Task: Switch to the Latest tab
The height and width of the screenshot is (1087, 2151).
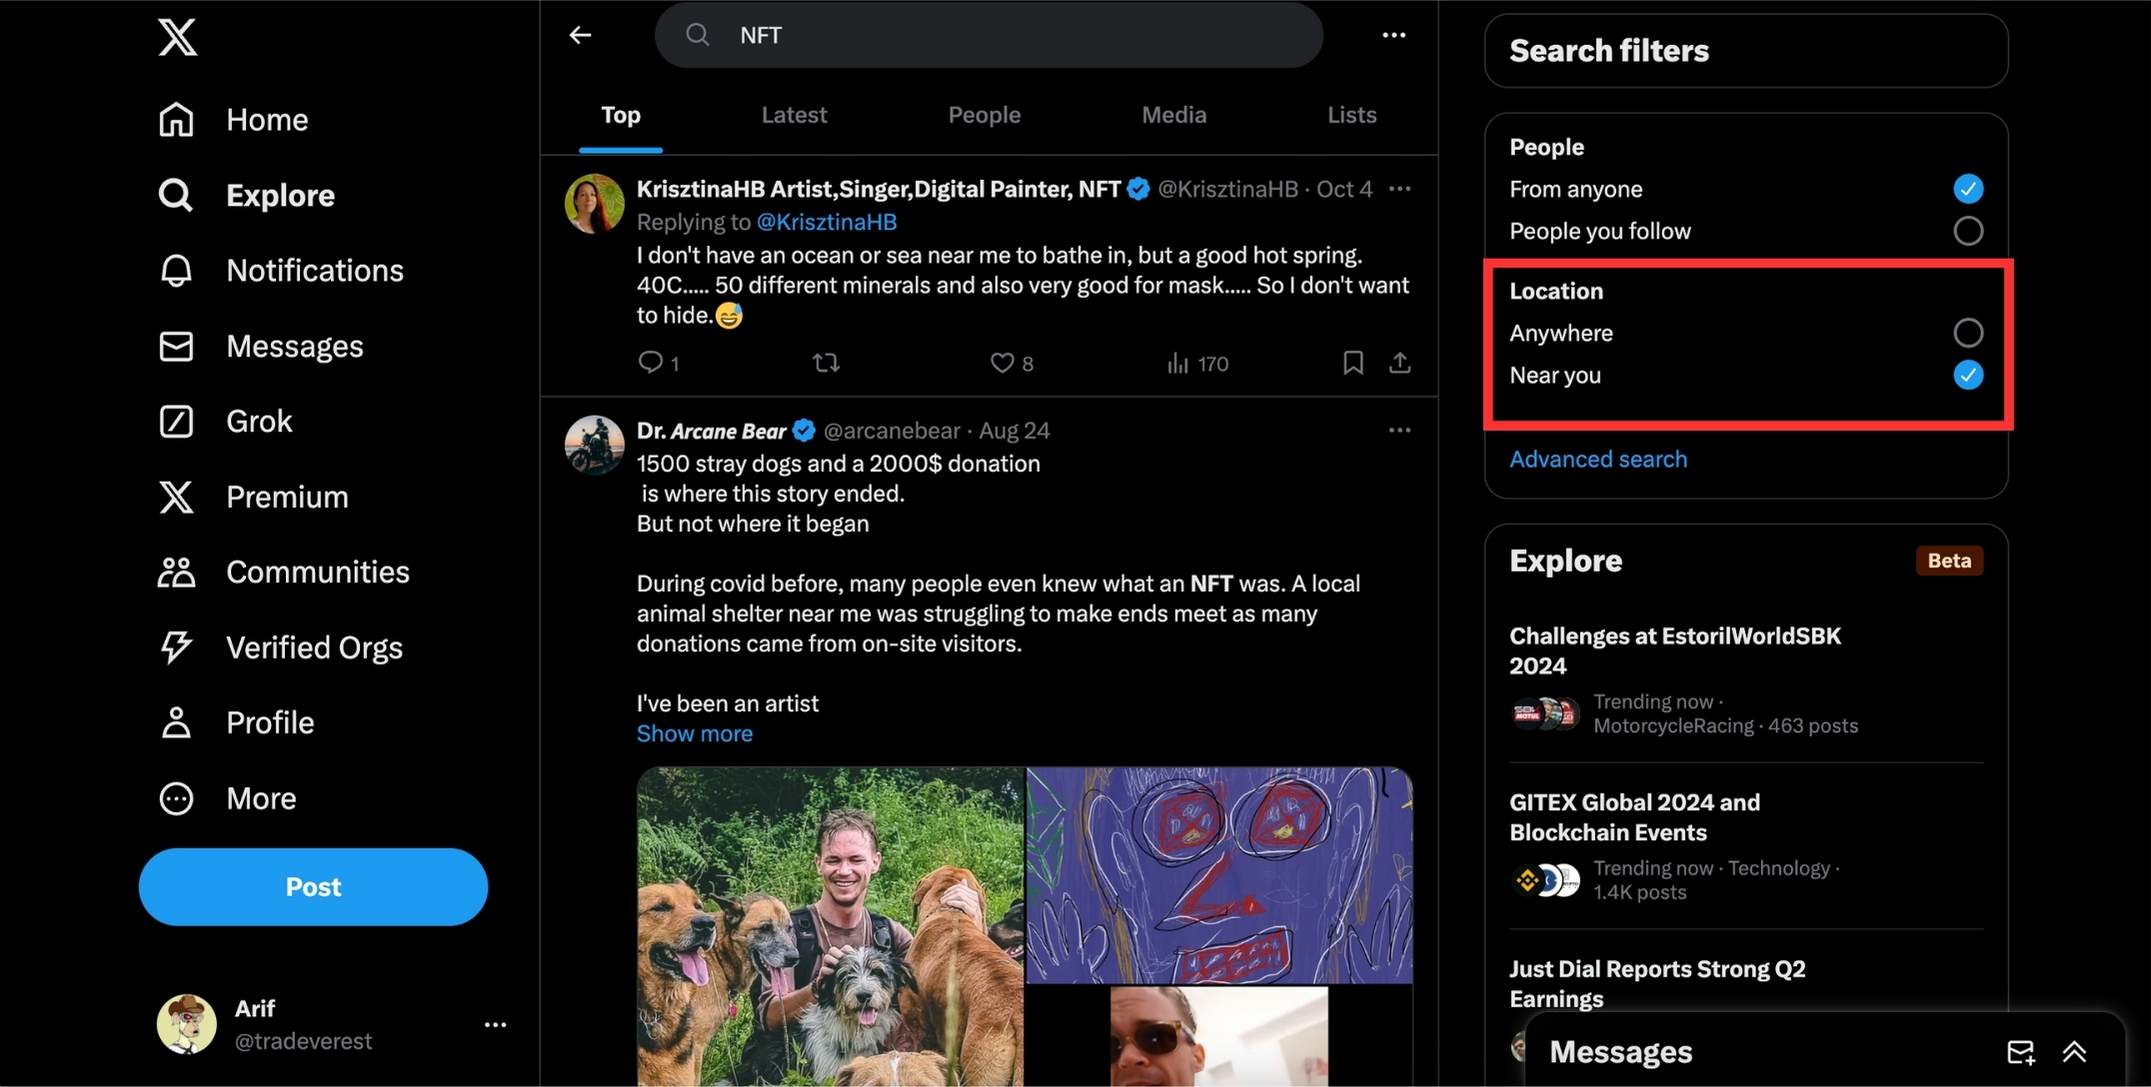Action: [x=794, y=114]
